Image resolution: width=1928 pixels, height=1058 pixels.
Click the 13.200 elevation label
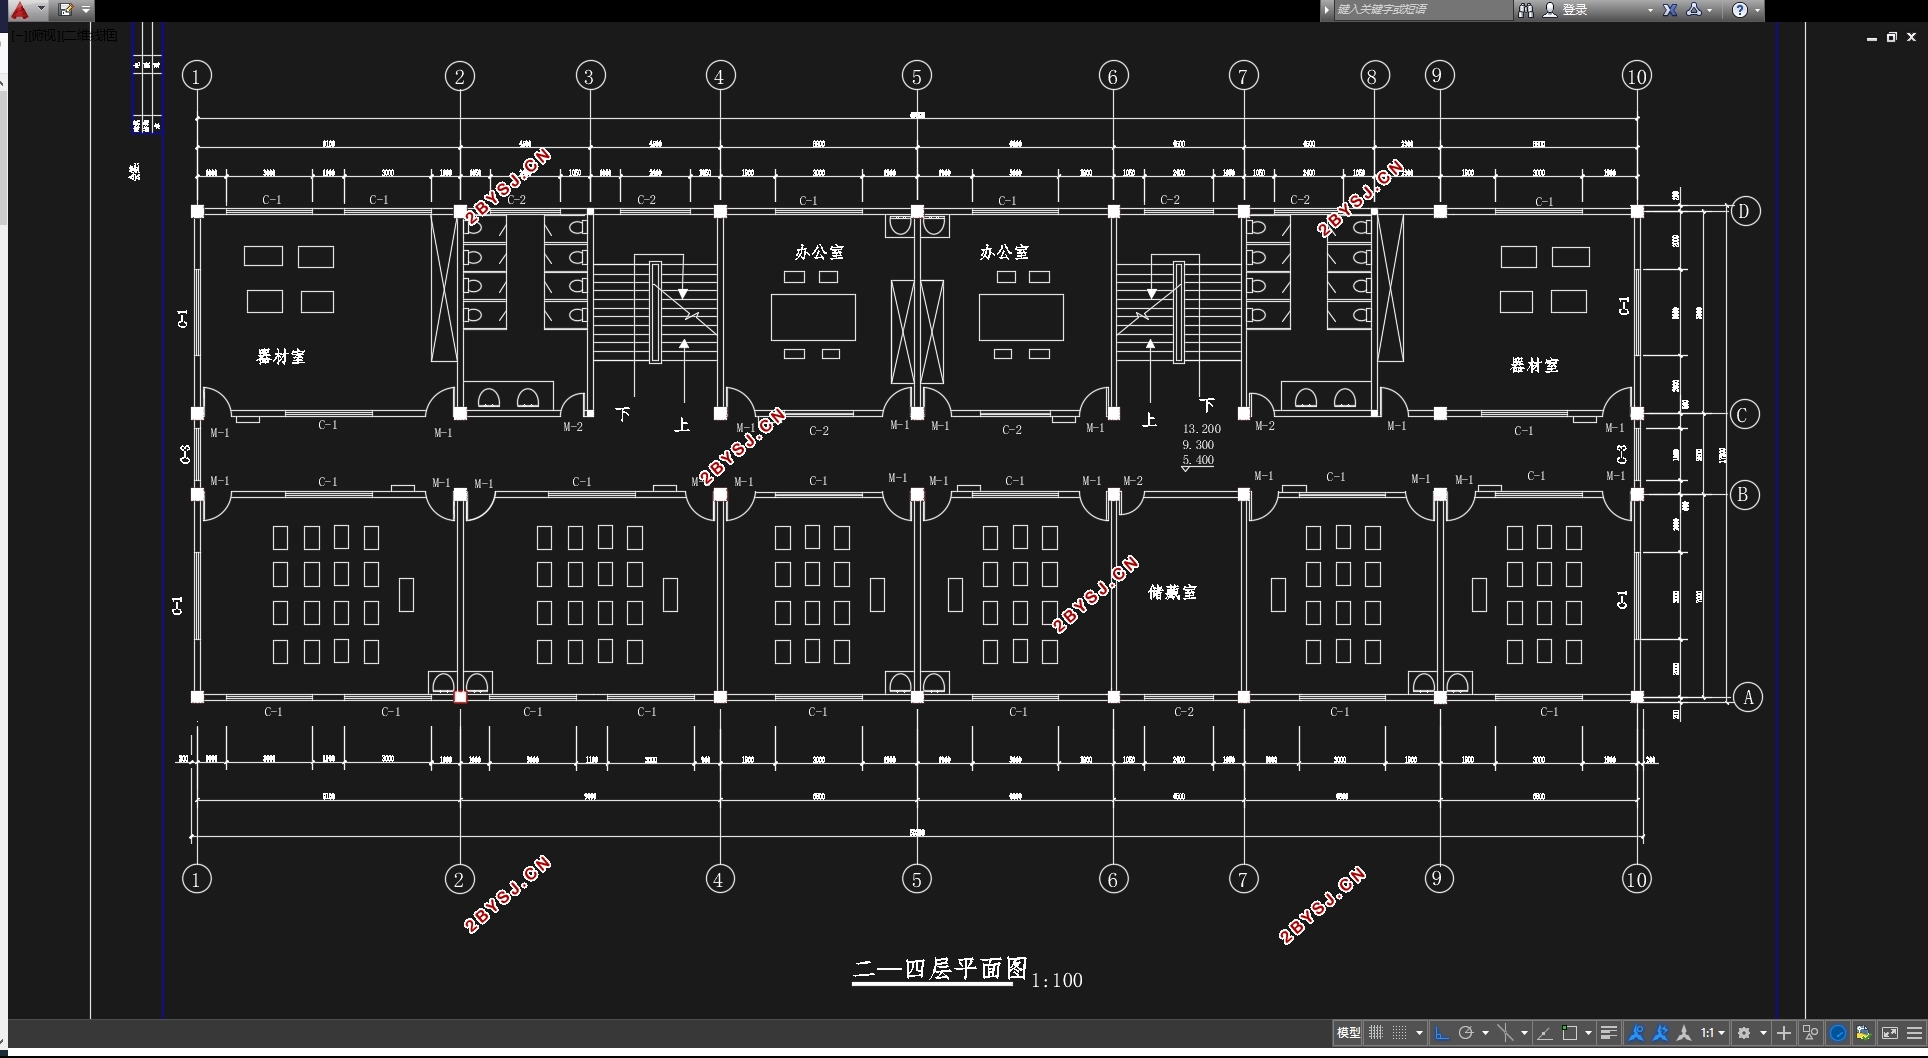[1202, 429]
